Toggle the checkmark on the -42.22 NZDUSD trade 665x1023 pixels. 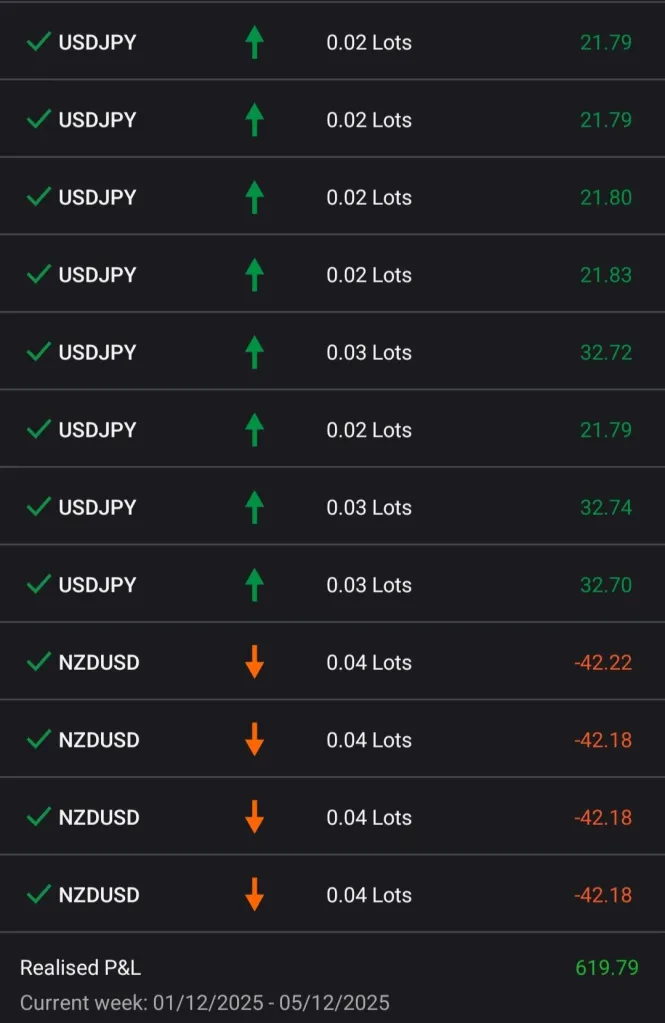click(39, 662)
